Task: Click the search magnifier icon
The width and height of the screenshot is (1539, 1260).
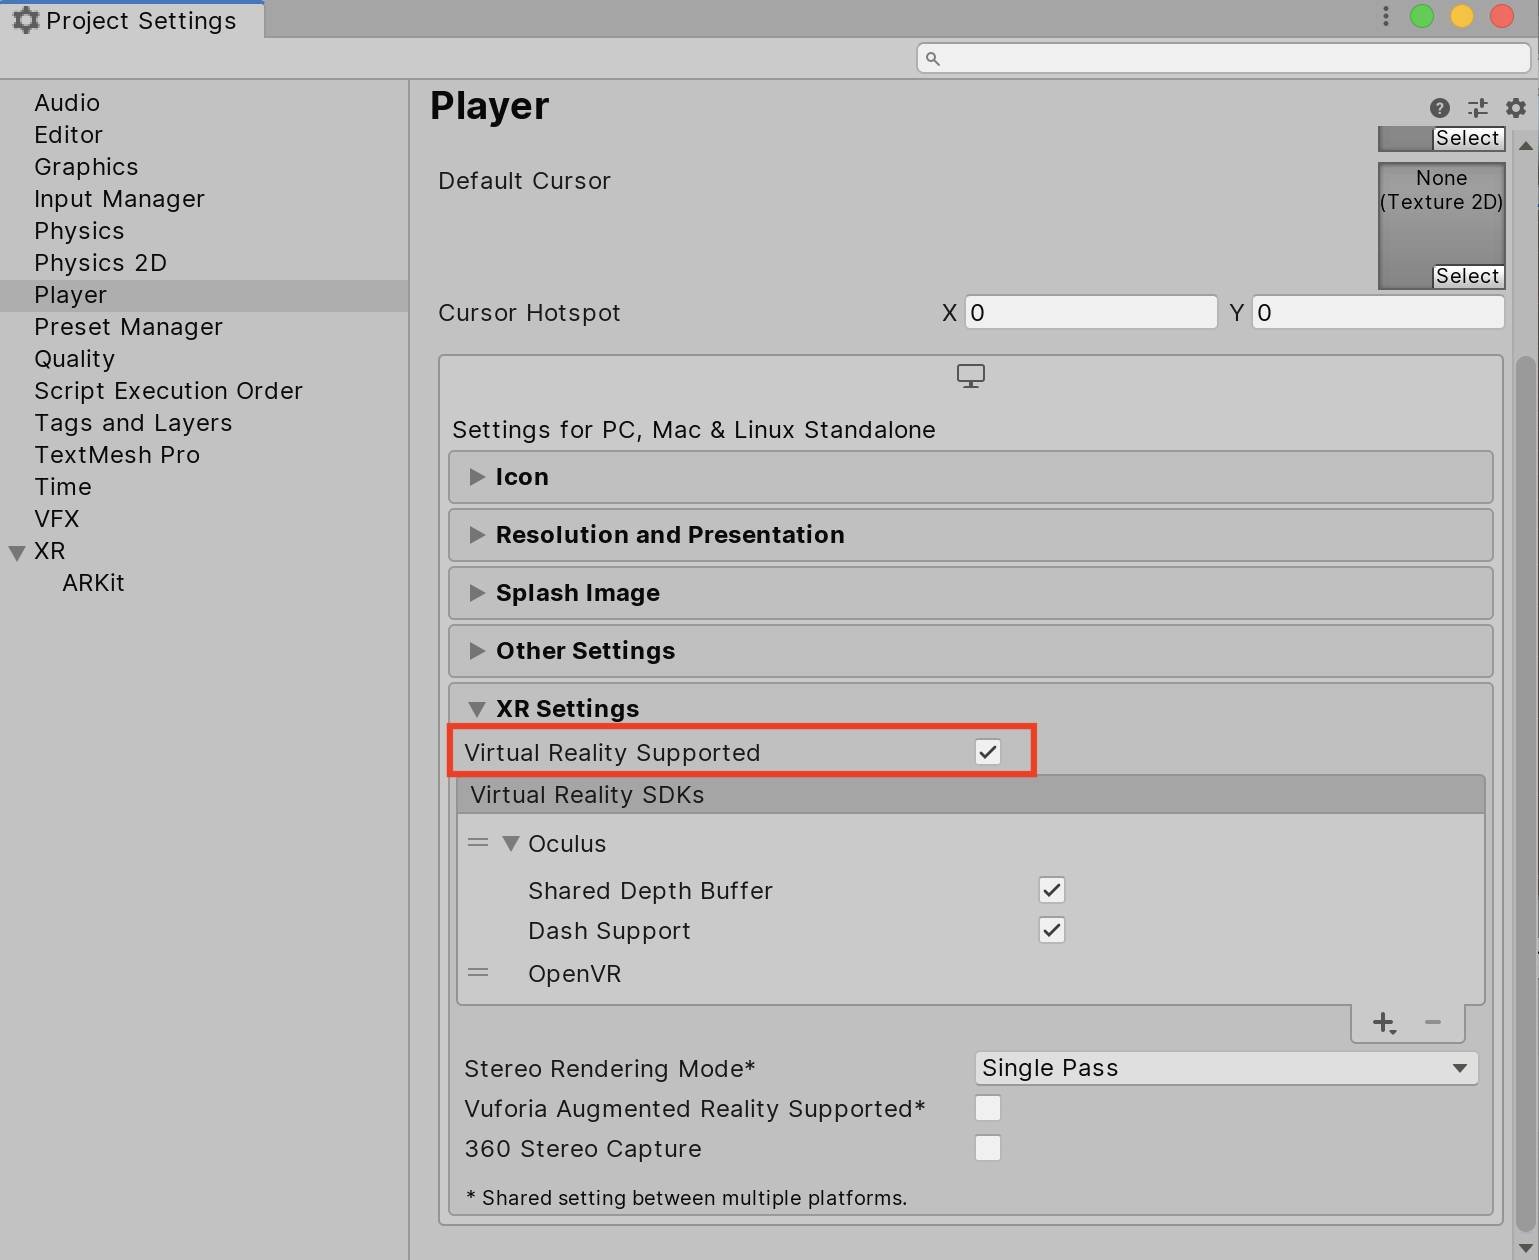Action: pos(933,59)
